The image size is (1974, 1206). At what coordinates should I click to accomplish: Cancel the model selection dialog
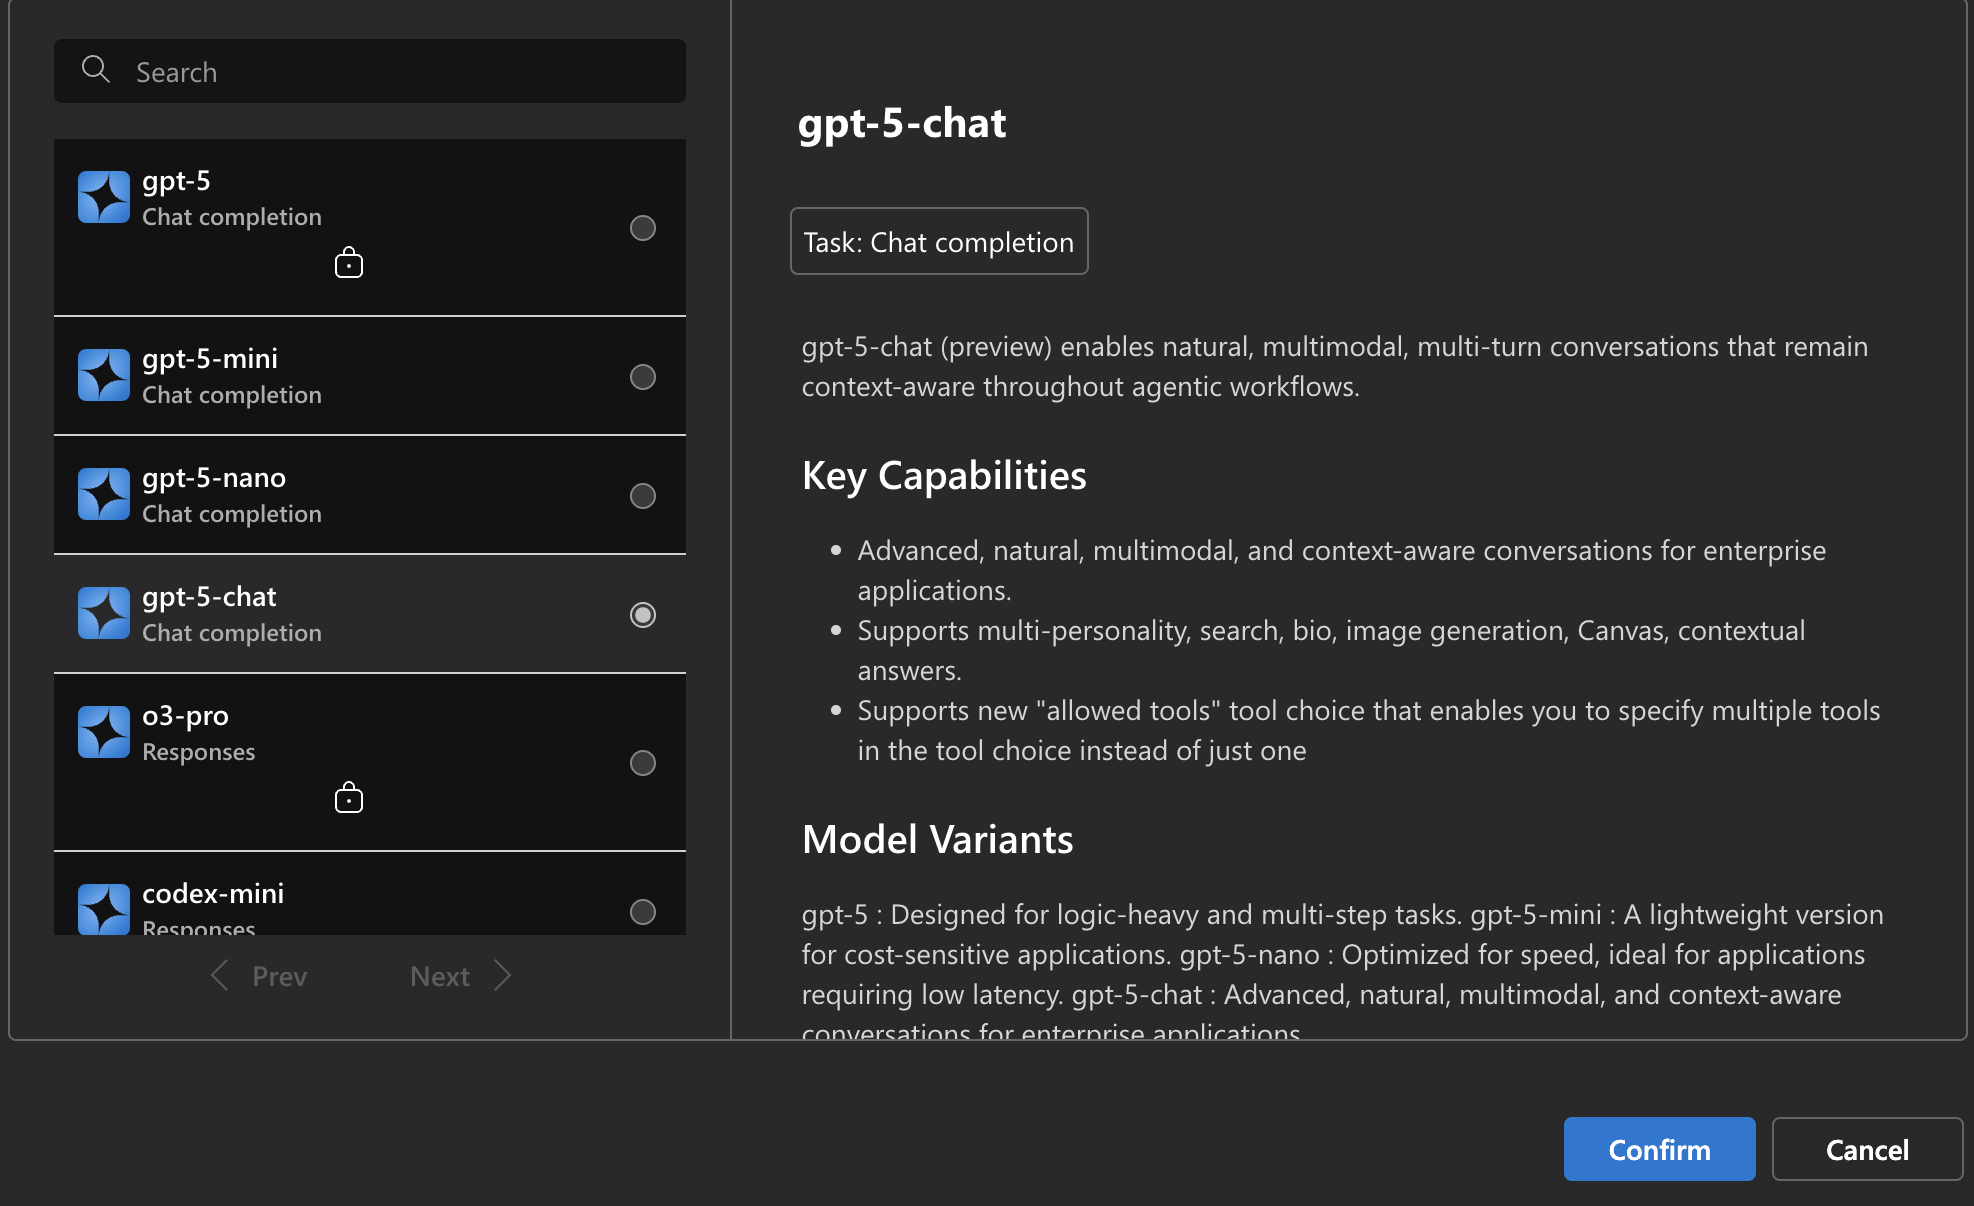point(1867,1149)
